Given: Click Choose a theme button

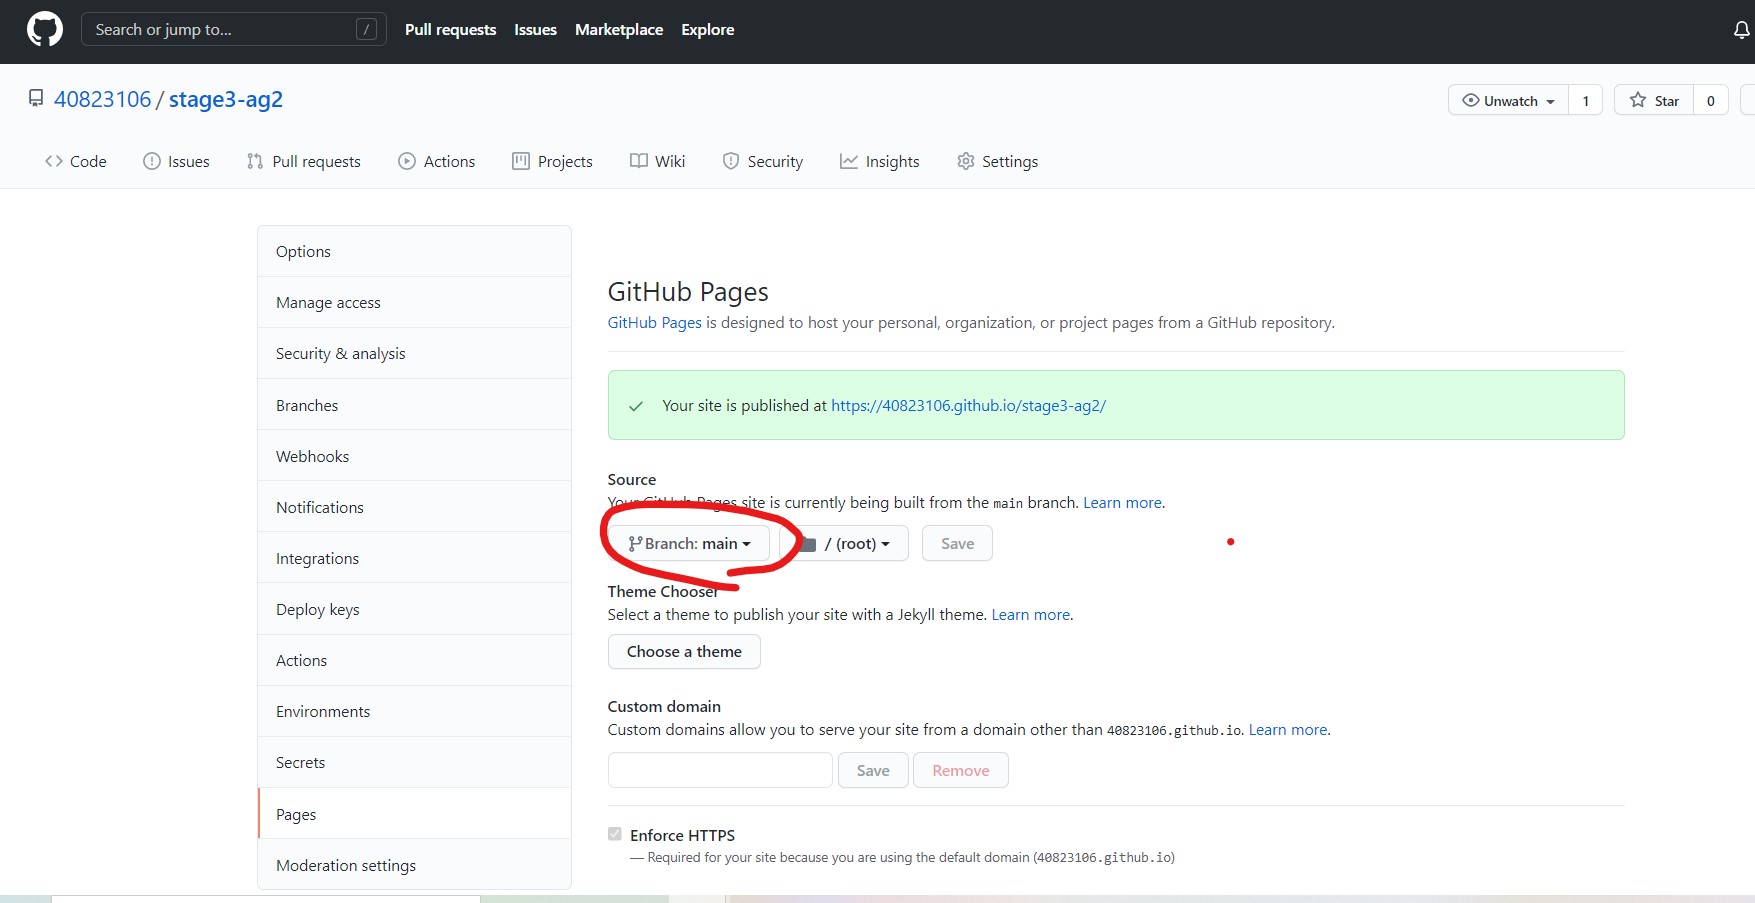Looking at the screenshot, I should tap(684, 651).
